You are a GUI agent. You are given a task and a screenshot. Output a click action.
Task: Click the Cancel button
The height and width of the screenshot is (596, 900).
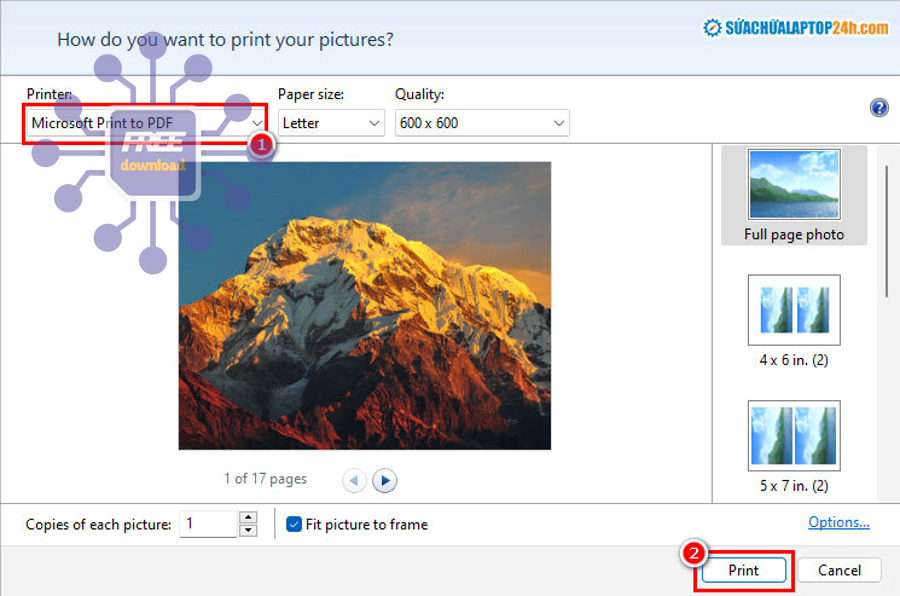pyautogui.click(x=839, y=570)
